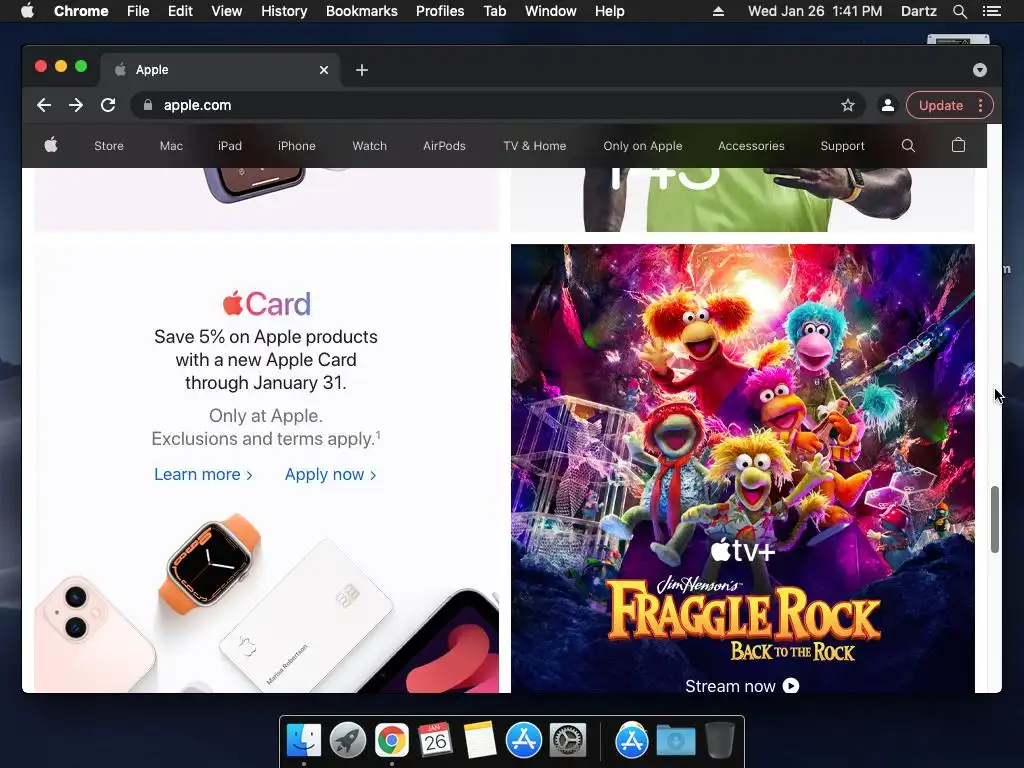The width and height of the screenshot is (1024, 768).
Task: Click the Fraggle Rock promo image
Action: [743, 468]
